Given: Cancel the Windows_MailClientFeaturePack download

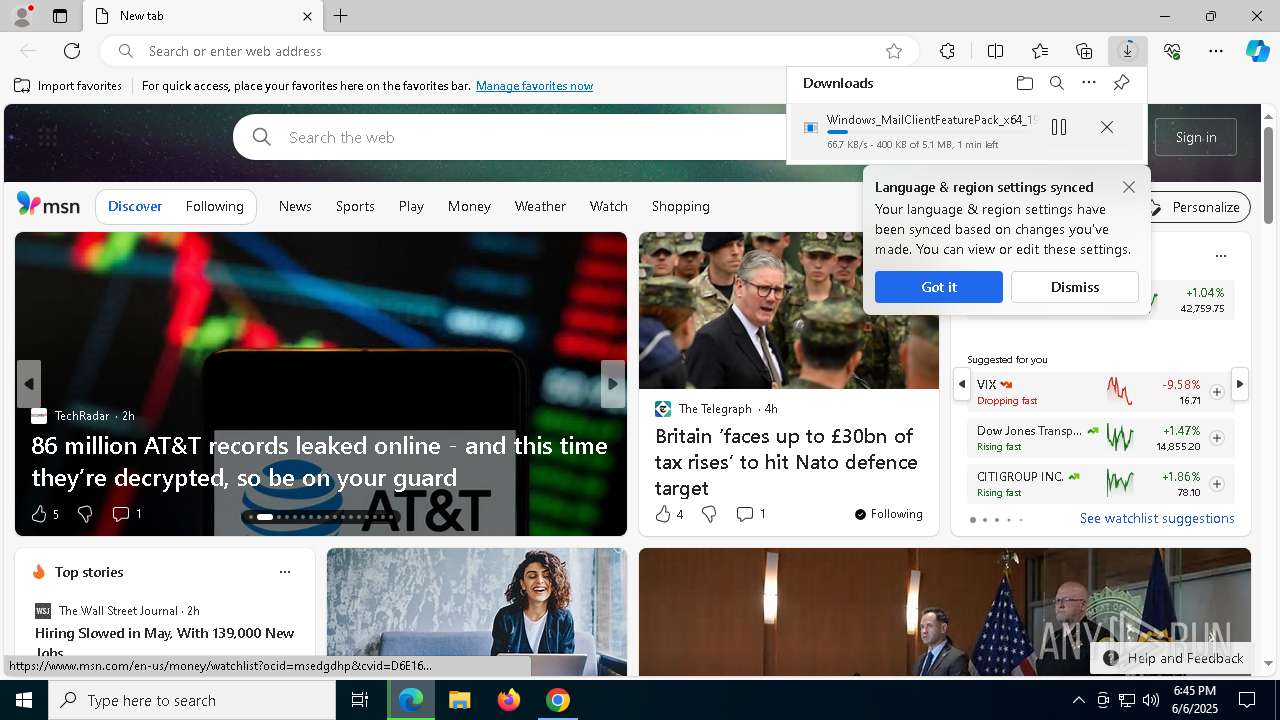Looking at the screenshot, I should pos(1107,127).
